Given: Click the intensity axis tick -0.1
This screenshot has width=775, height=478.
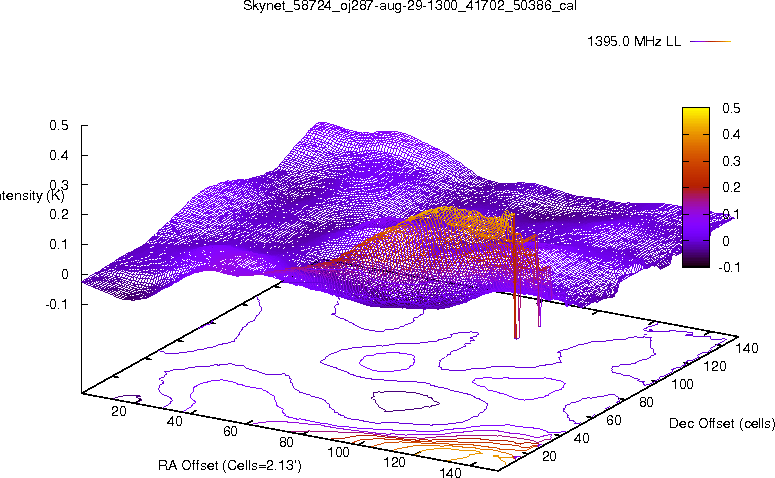Looking at the screenshot, I should 57,304.
